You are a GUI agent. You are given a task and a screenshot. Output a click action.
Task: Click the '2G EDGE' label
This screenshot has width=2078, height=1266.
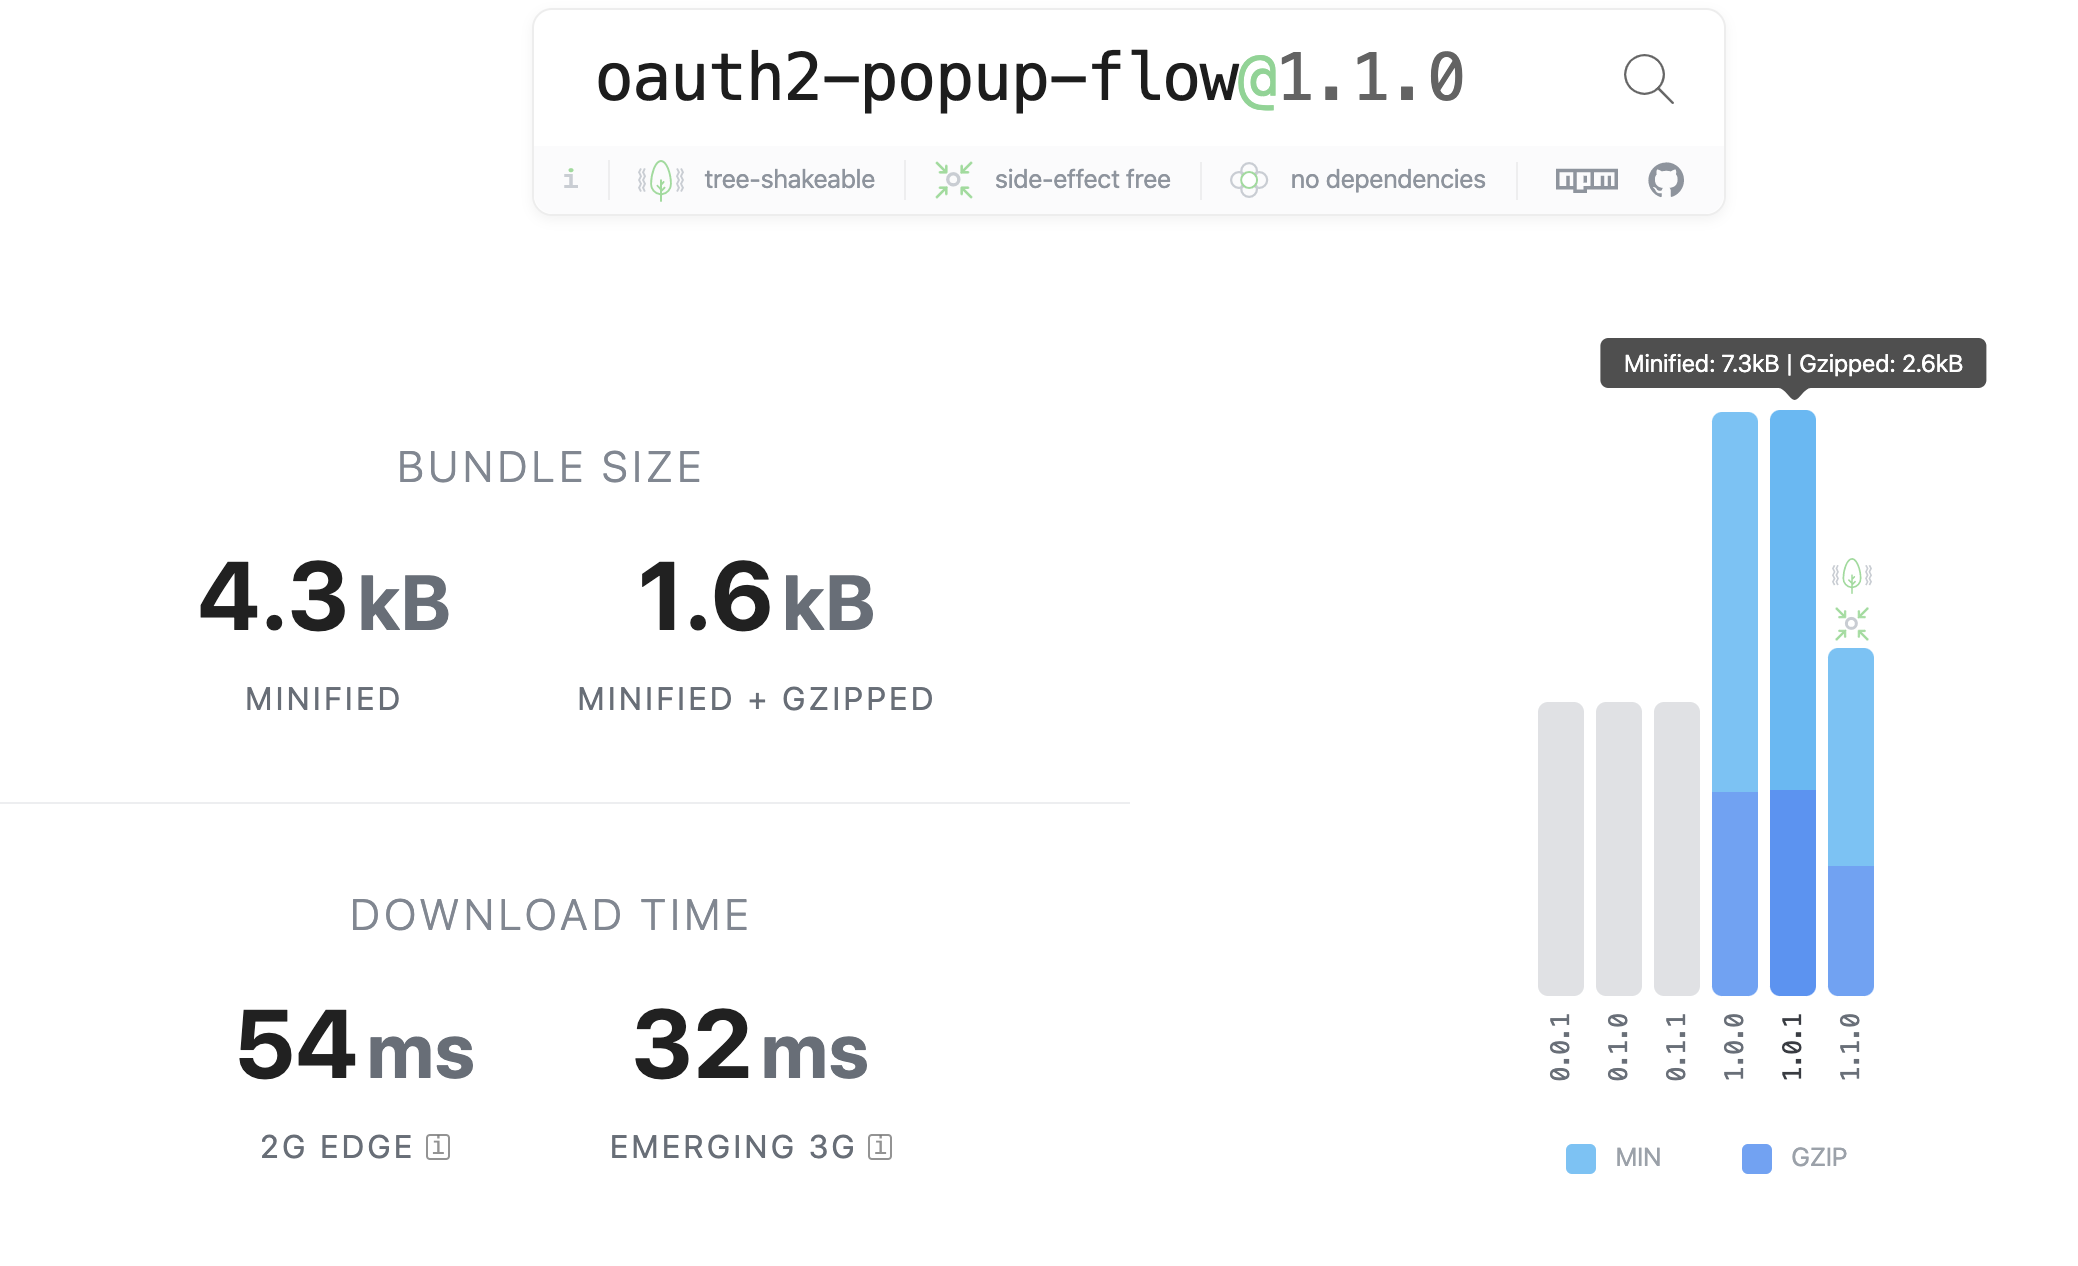[336, 1147]
